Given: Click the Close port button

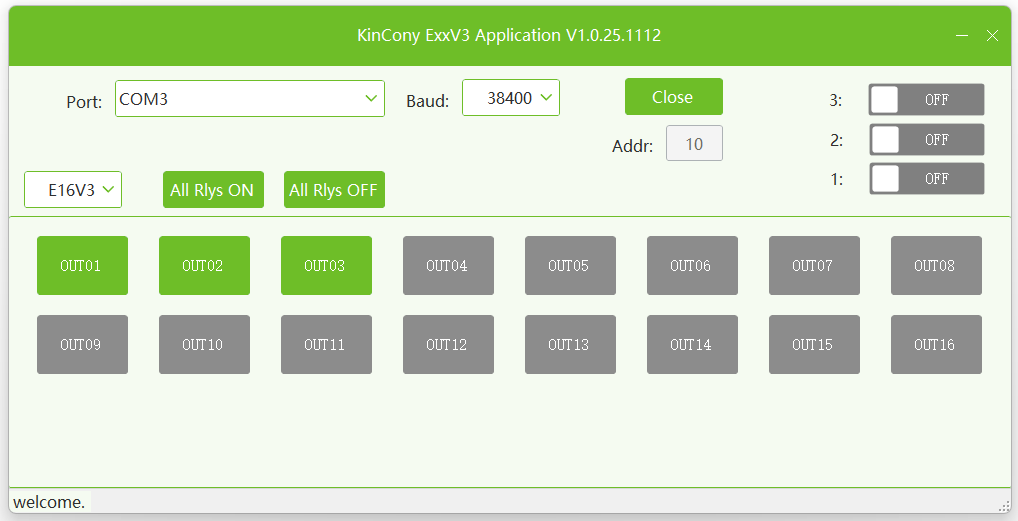Looking at the screenshot, I should [x=674, y=97].
